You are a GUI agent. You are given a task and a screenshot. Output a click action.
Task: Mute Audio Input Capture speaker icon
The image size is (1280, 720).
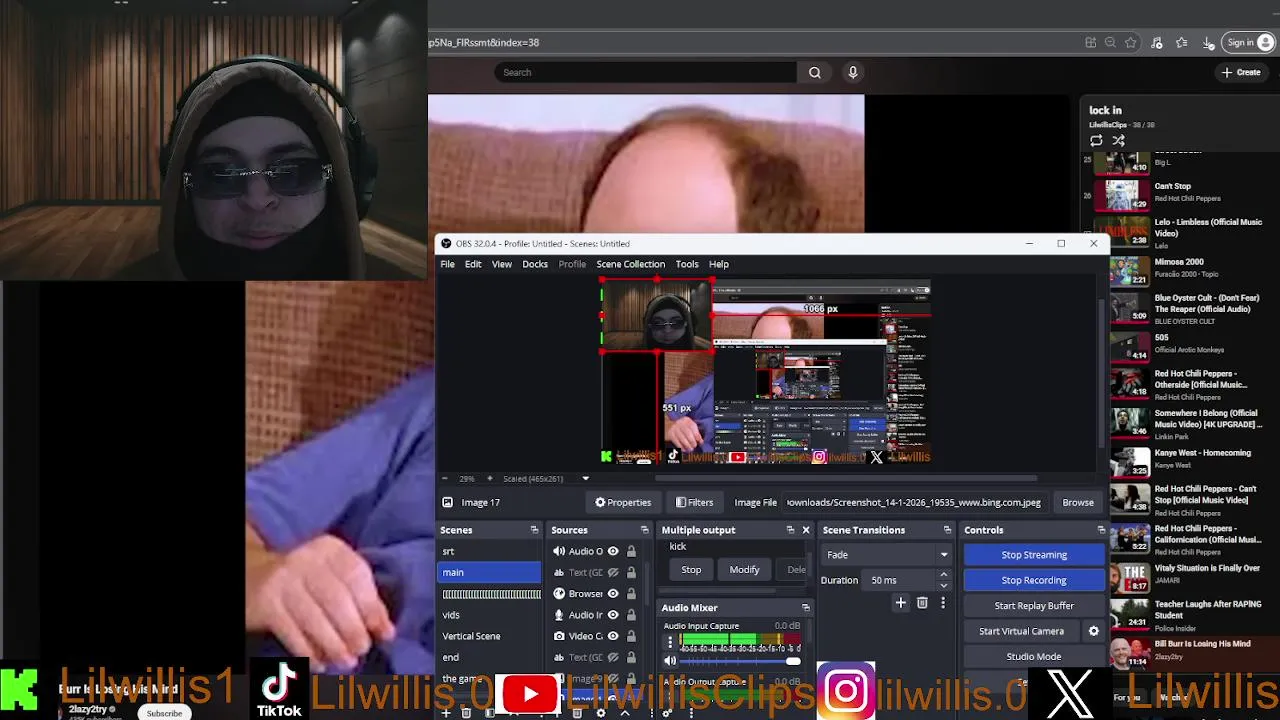click(x=670, y=661)
